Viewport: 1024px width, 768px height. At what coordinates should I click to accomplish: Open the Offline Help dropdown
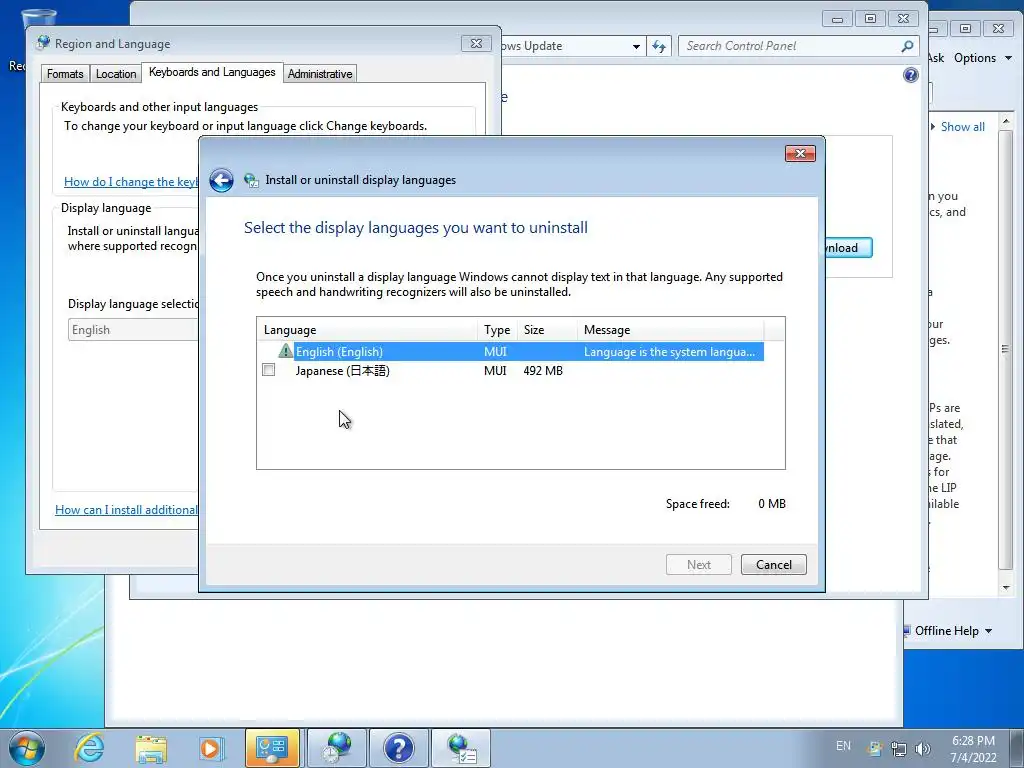pos(953,631)
